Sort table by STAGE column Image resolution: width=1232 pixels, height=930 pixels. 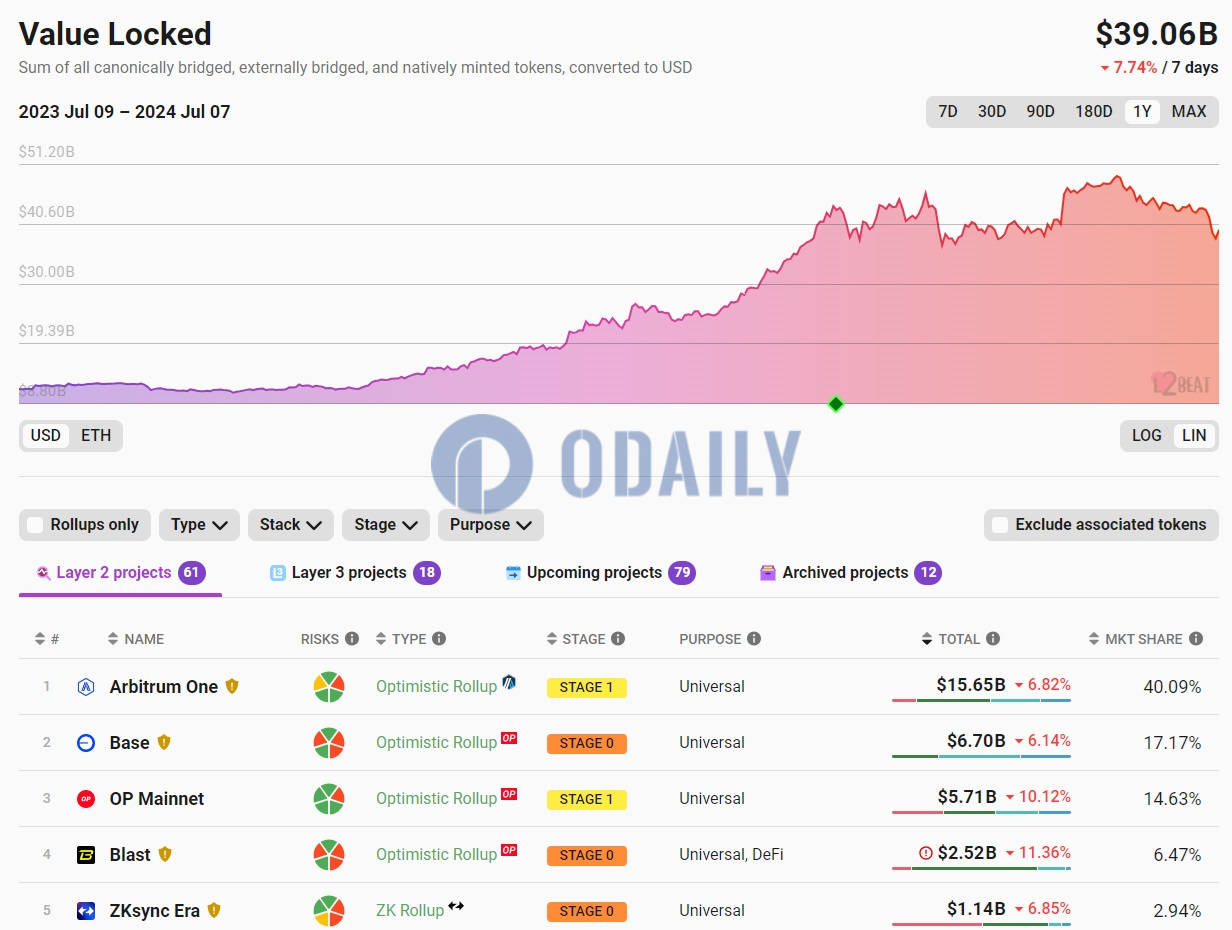click(x=577, y=639)
